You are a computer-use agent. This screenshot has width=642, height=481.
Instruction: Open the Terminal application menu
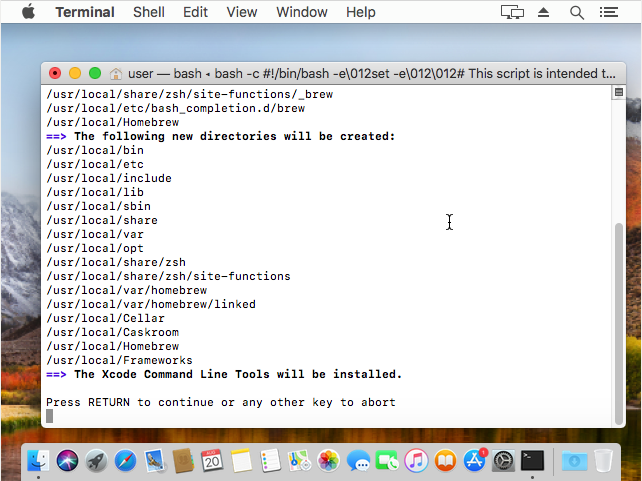point(85,12)
